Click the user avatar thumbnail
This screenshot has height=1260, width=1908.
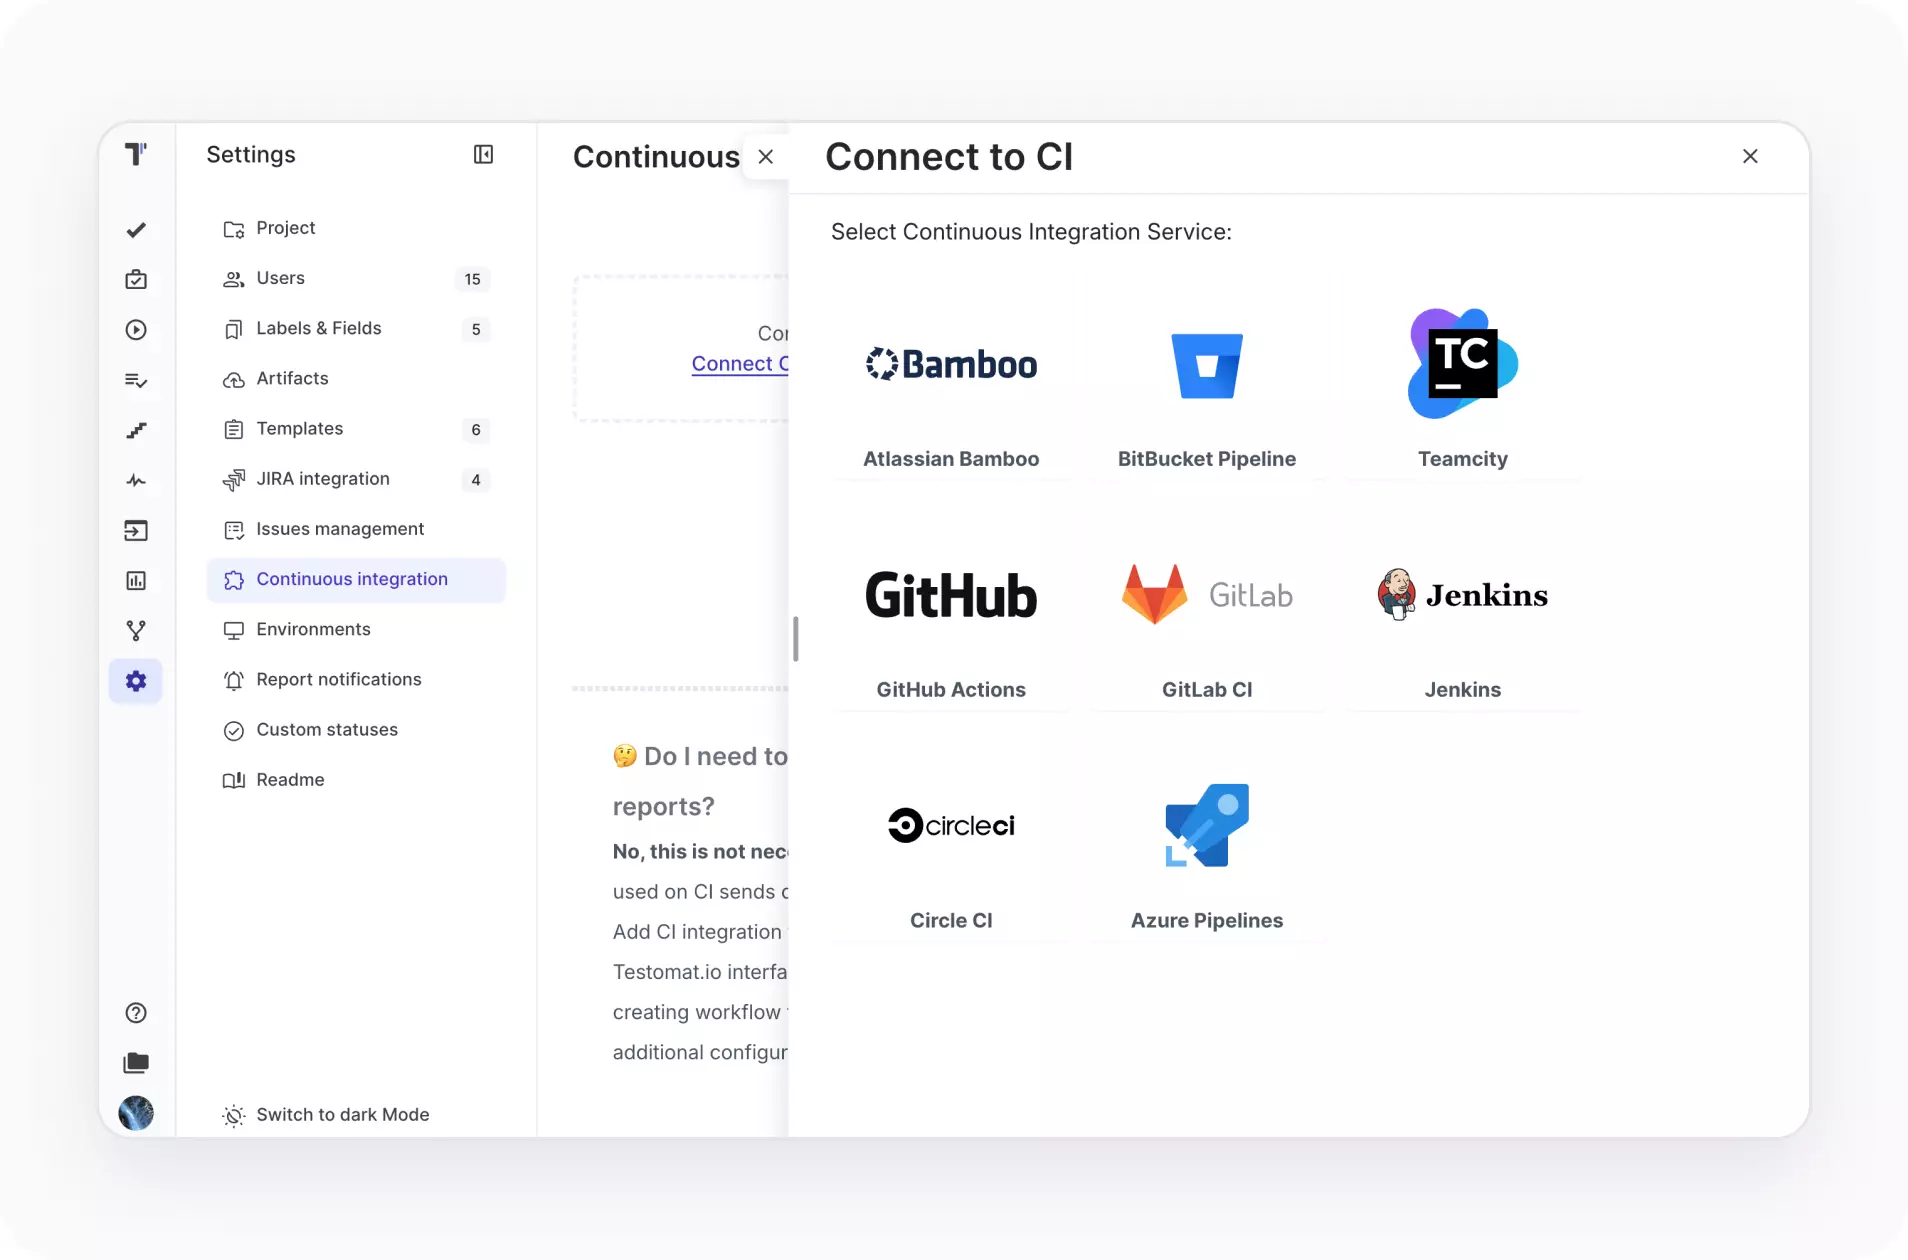(x=136, y=1113)
